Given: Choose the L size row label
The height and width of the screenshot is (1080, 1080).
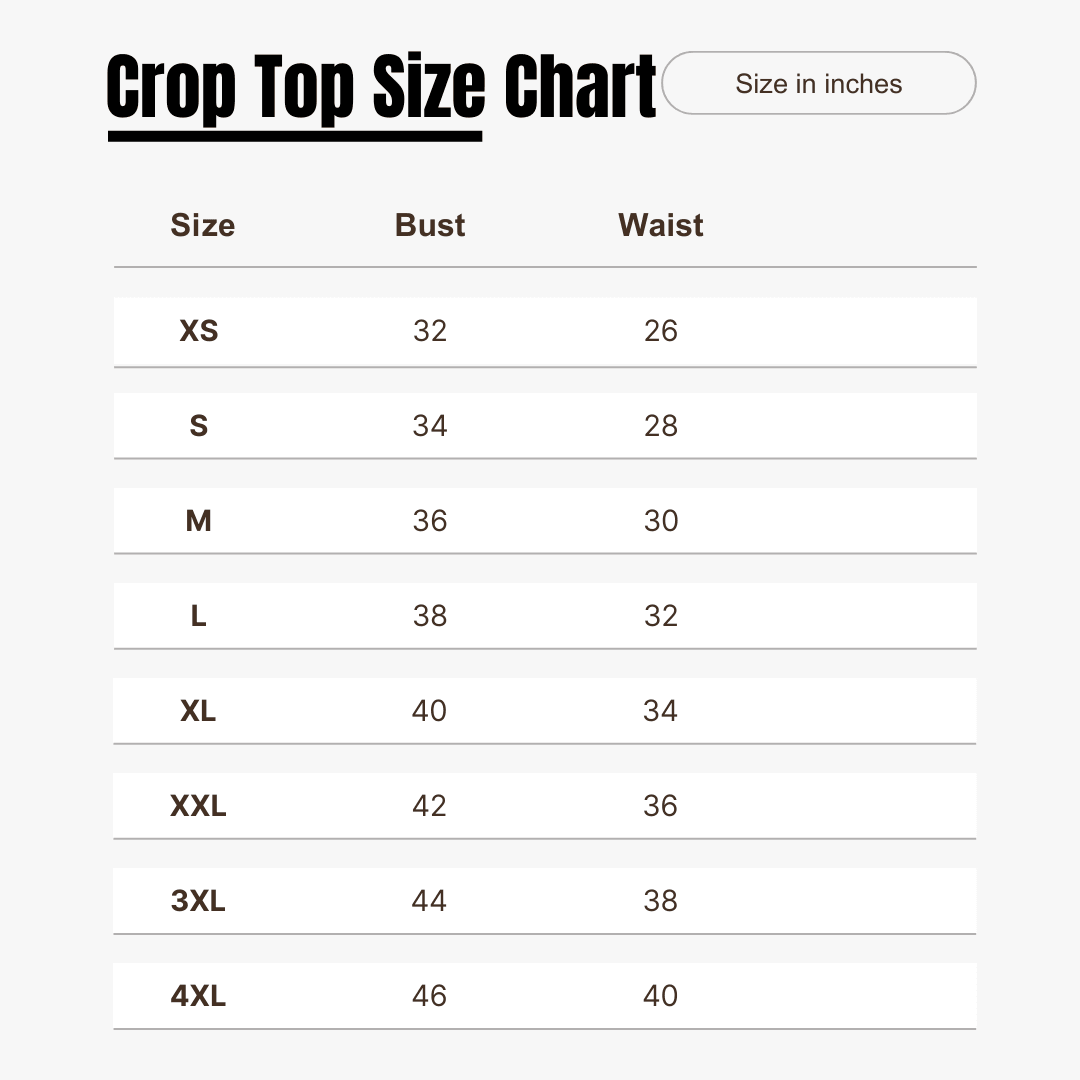Looking at the screenshot, I should pyautogui.click(x=199, y=616).
